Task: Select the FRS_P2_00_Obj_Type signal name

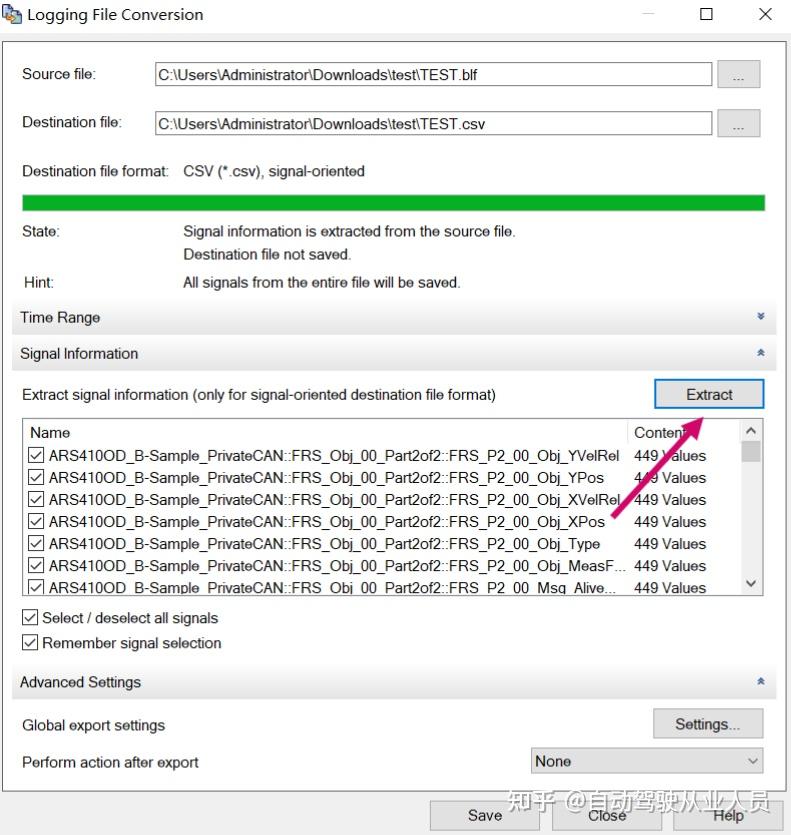Action: click(x=324, y=544)
